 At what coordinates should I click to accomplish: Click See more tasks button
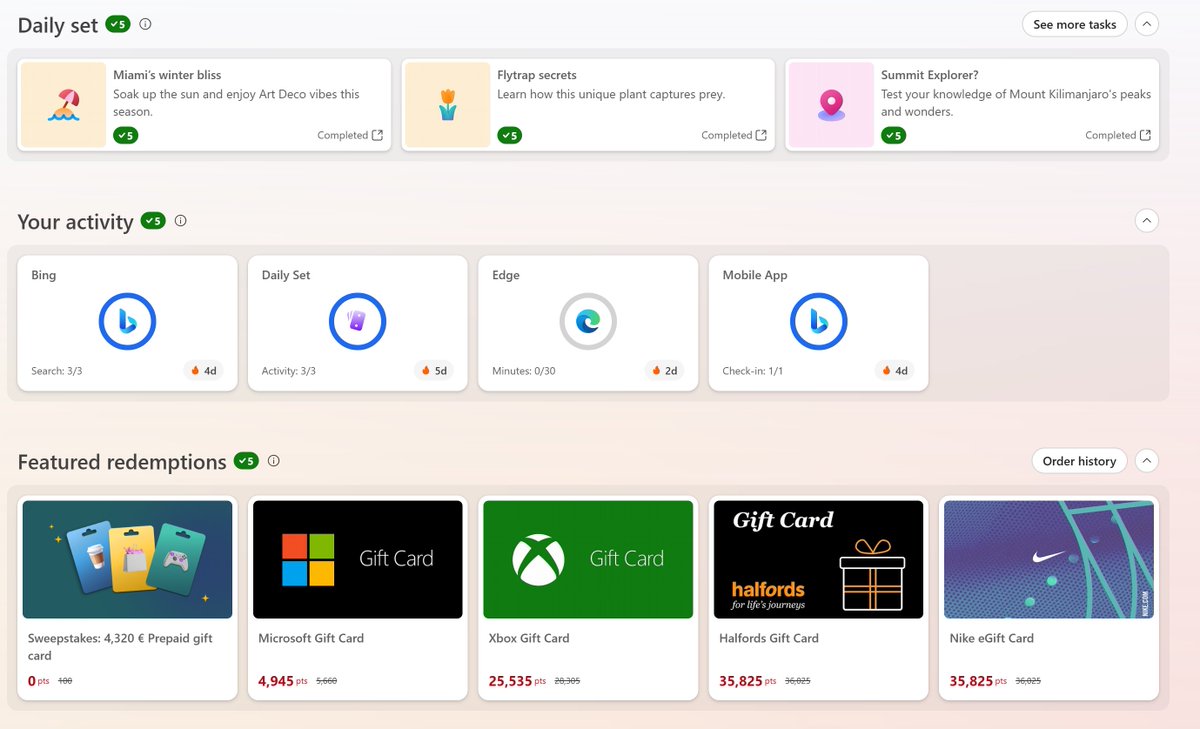click(1075, 24)
